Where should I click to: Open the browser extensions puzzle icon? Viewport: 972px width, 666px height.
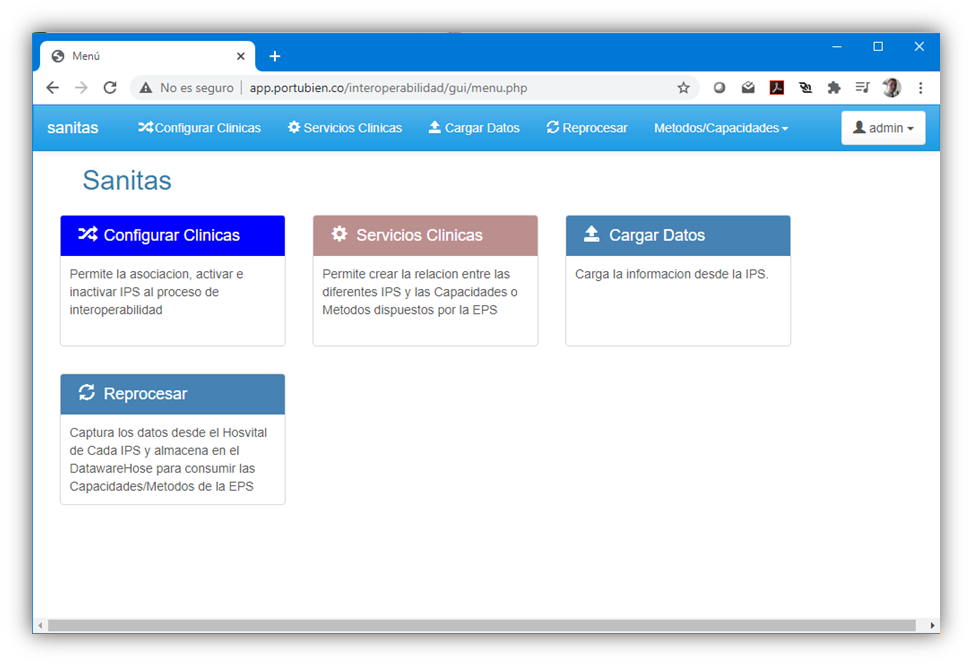834,88
